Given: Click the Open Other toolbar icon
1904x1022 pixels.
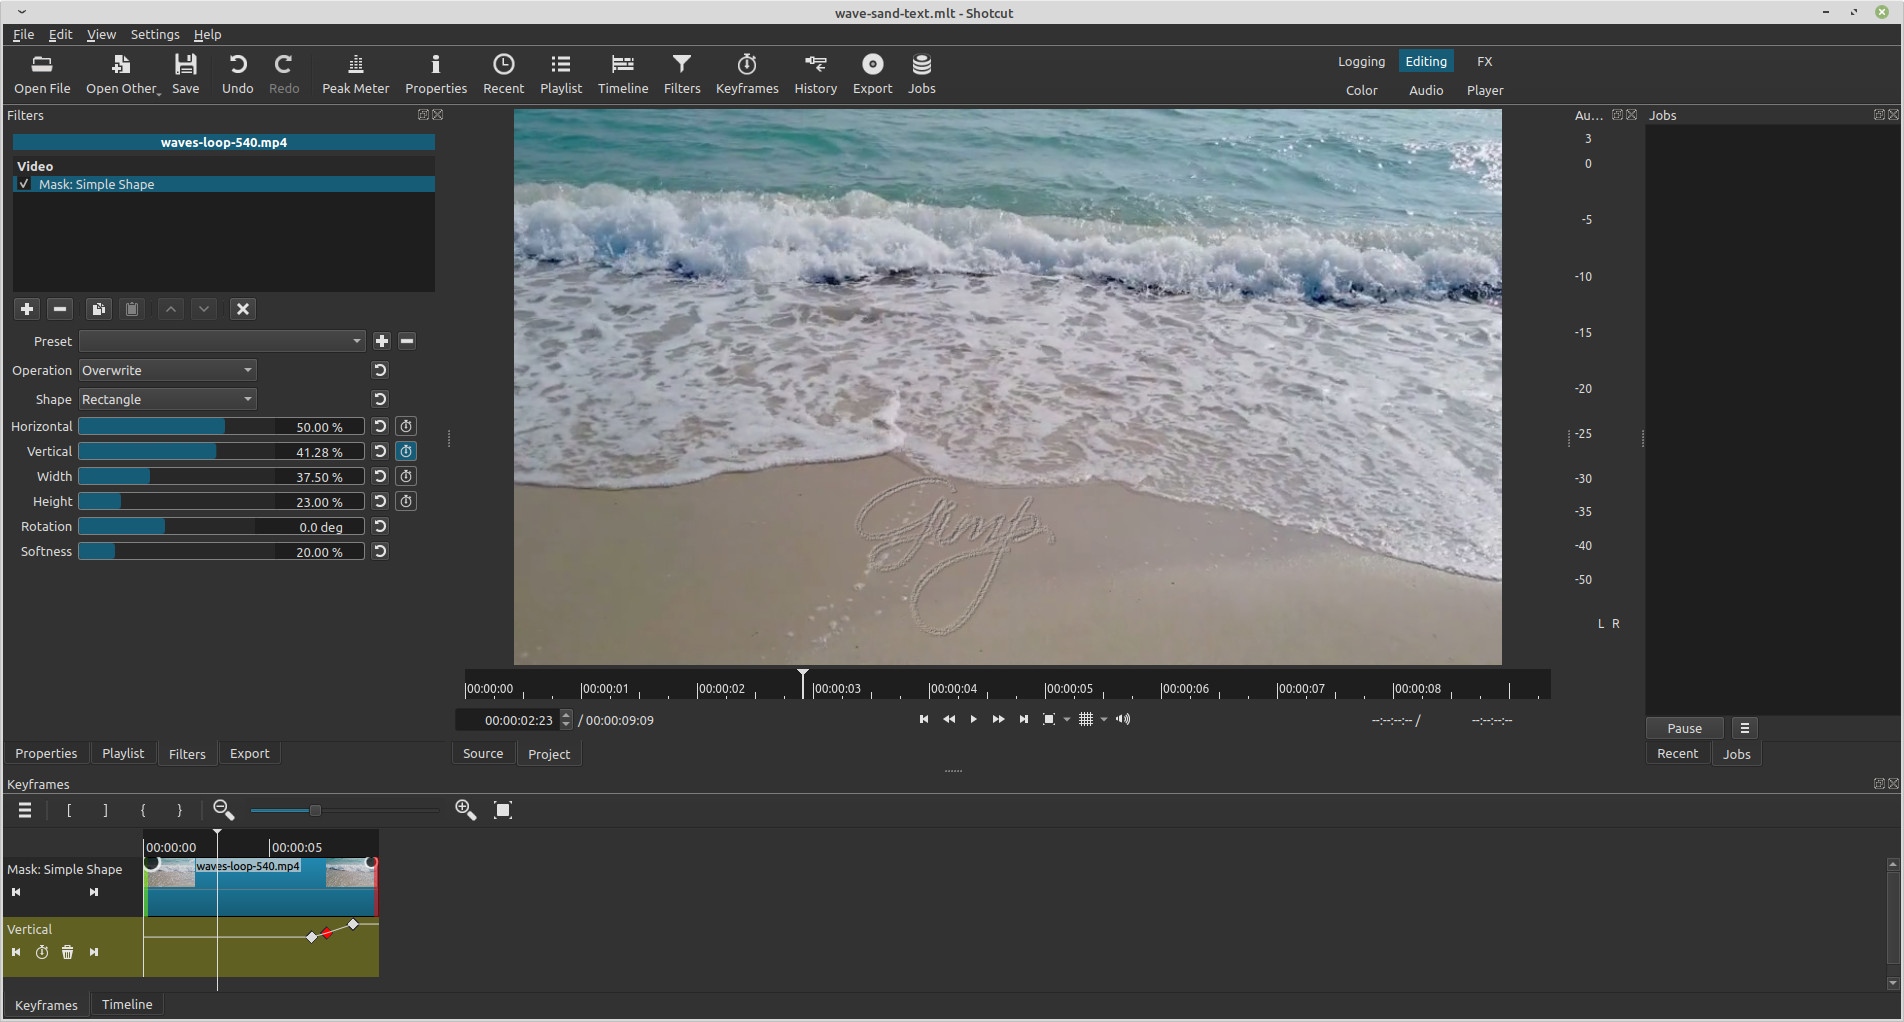Looking at the screenshot, I should (x=122, y=74).
